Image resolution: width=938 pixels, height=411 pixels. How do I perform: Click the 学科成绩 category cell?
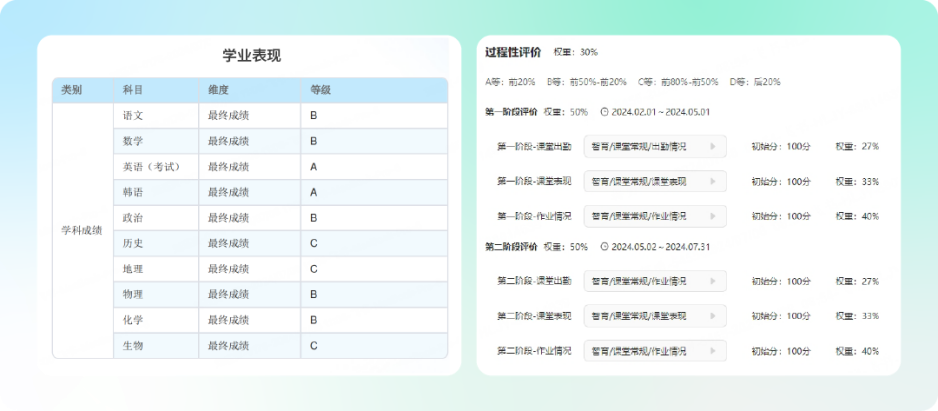[82, 231]
